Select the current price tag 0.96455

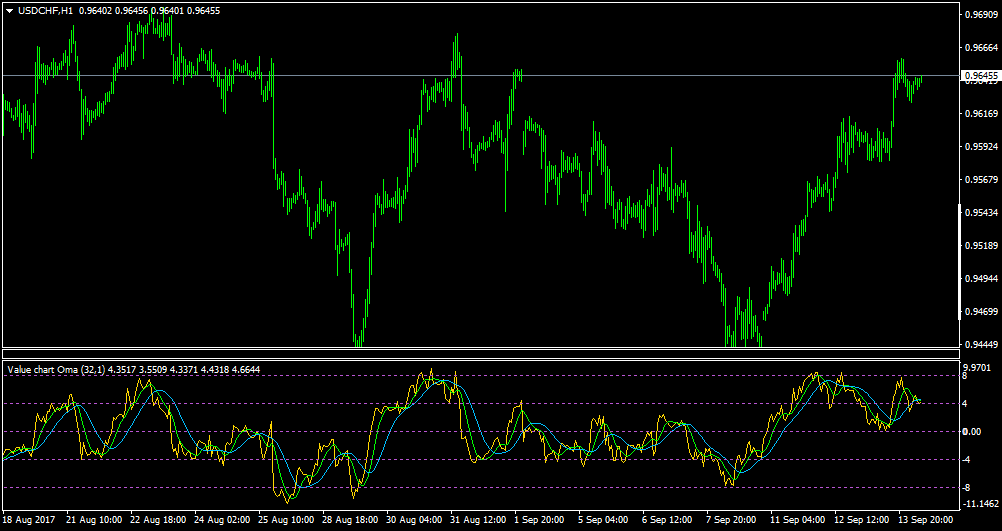point(981,75)
